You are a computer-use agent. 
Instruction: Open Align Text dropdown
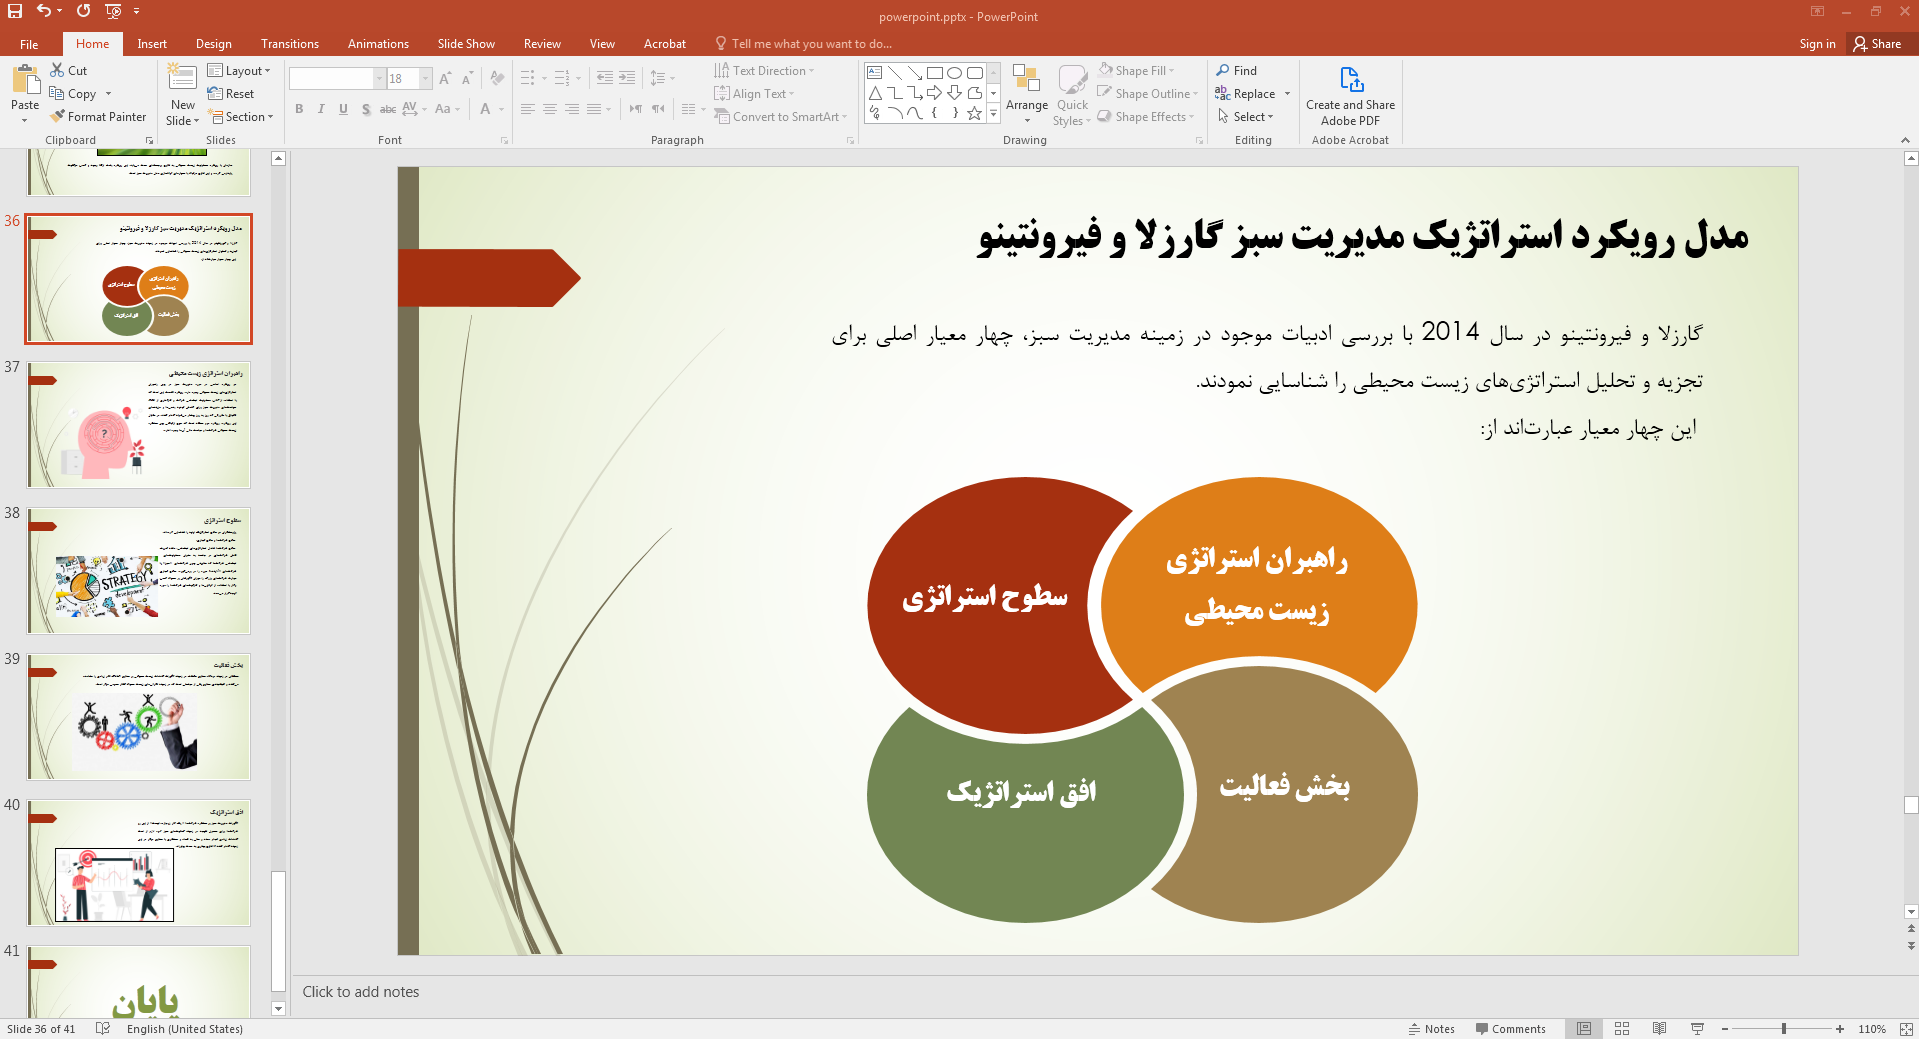[x=755, y=94]
